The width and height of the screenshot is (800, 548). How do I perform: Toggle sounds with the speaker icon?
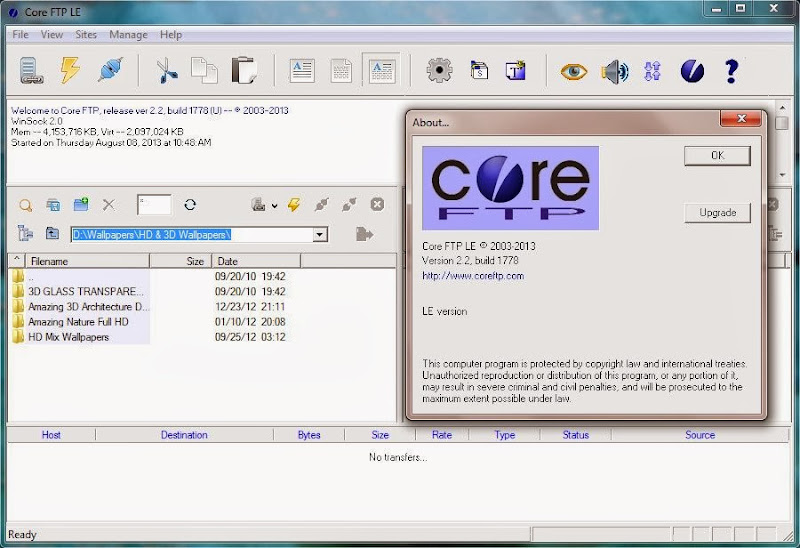coord(614,71)
